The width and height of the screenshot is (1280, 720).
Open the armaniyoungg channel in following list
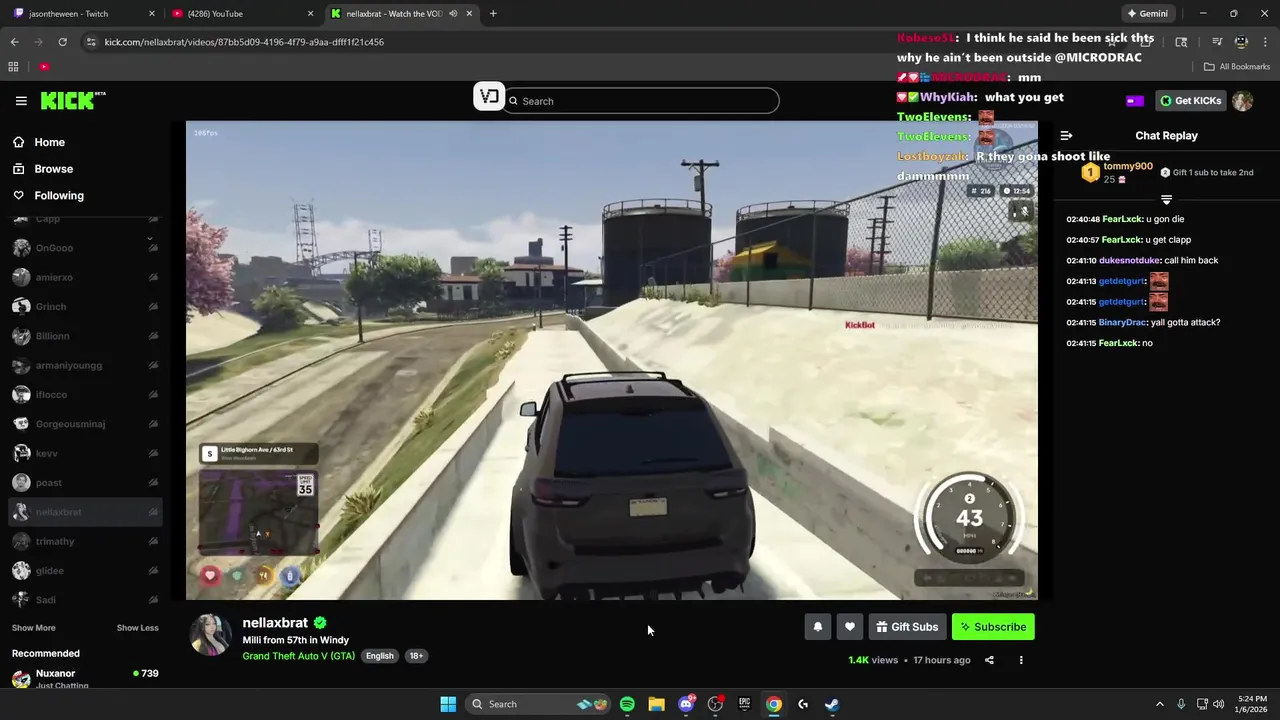coord(85,365)
